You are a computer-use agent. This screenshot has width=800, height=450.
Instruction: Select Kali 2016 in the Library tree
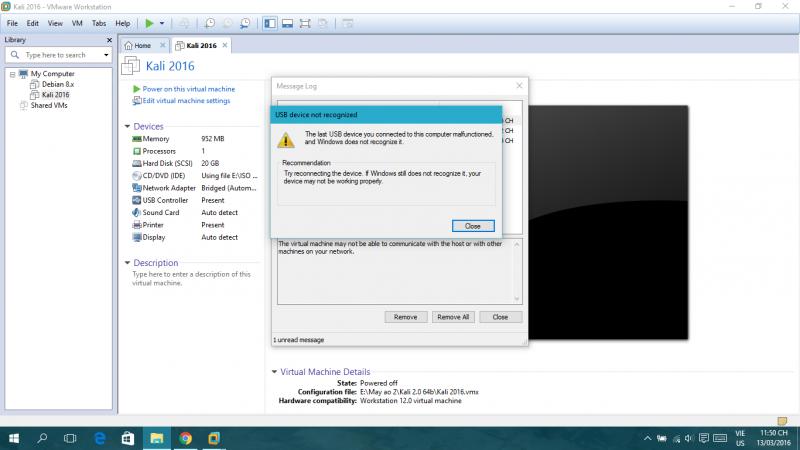[55, 95]
